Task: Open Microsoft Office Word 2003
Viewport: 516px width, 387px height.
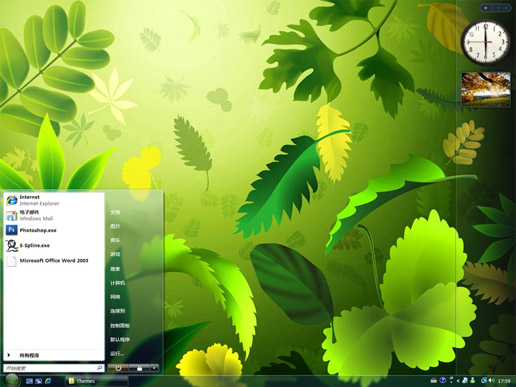Action: [x=53, y=261]
